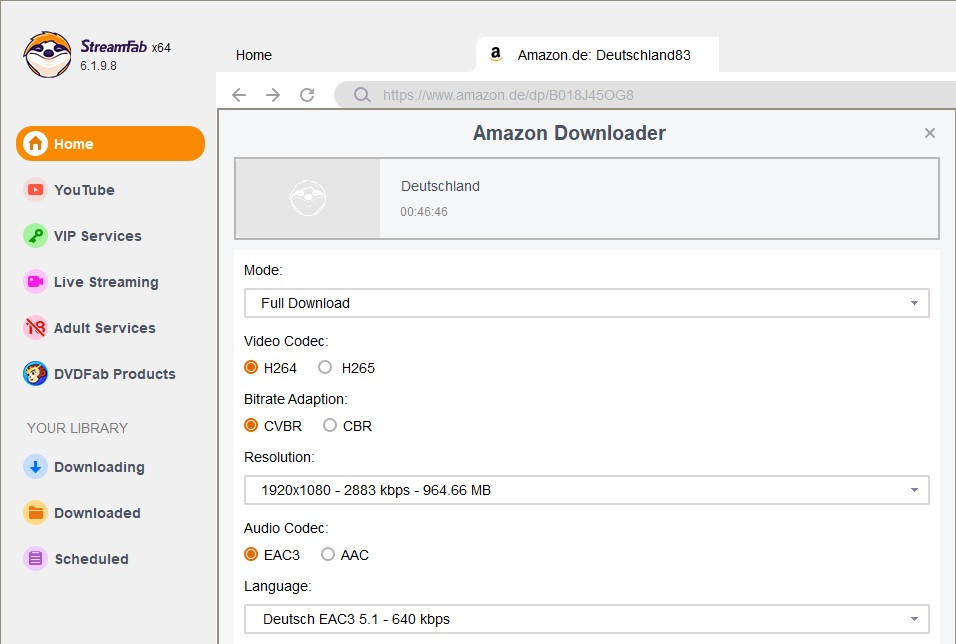Open Live Streaming camera icon
The width and height of the screenshot is (956, 644).
coord(36,282)
